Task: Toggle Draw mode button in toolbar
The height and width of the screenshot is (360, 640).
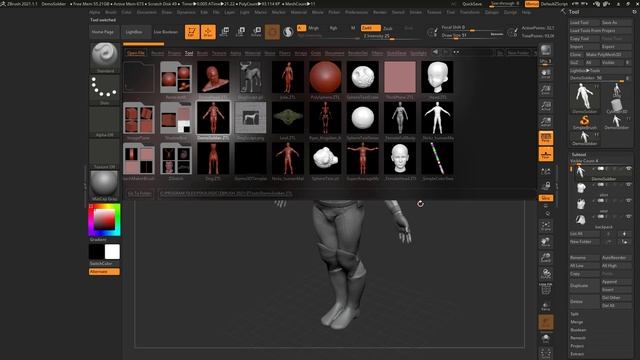Action: click(208, 32)
